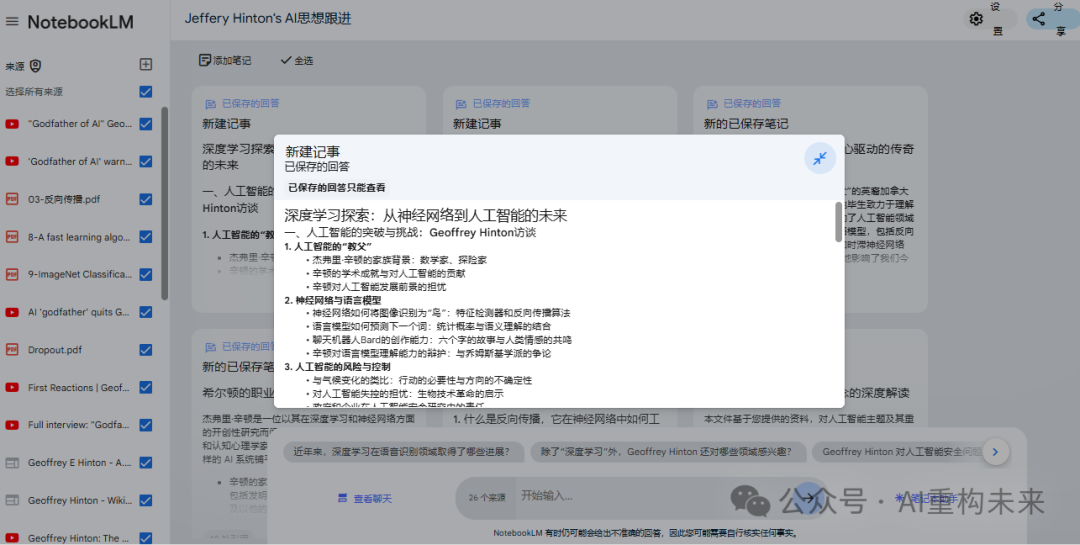Open the NotebookLM hamburger menu

pyautogui.click(x=12, y=21)
